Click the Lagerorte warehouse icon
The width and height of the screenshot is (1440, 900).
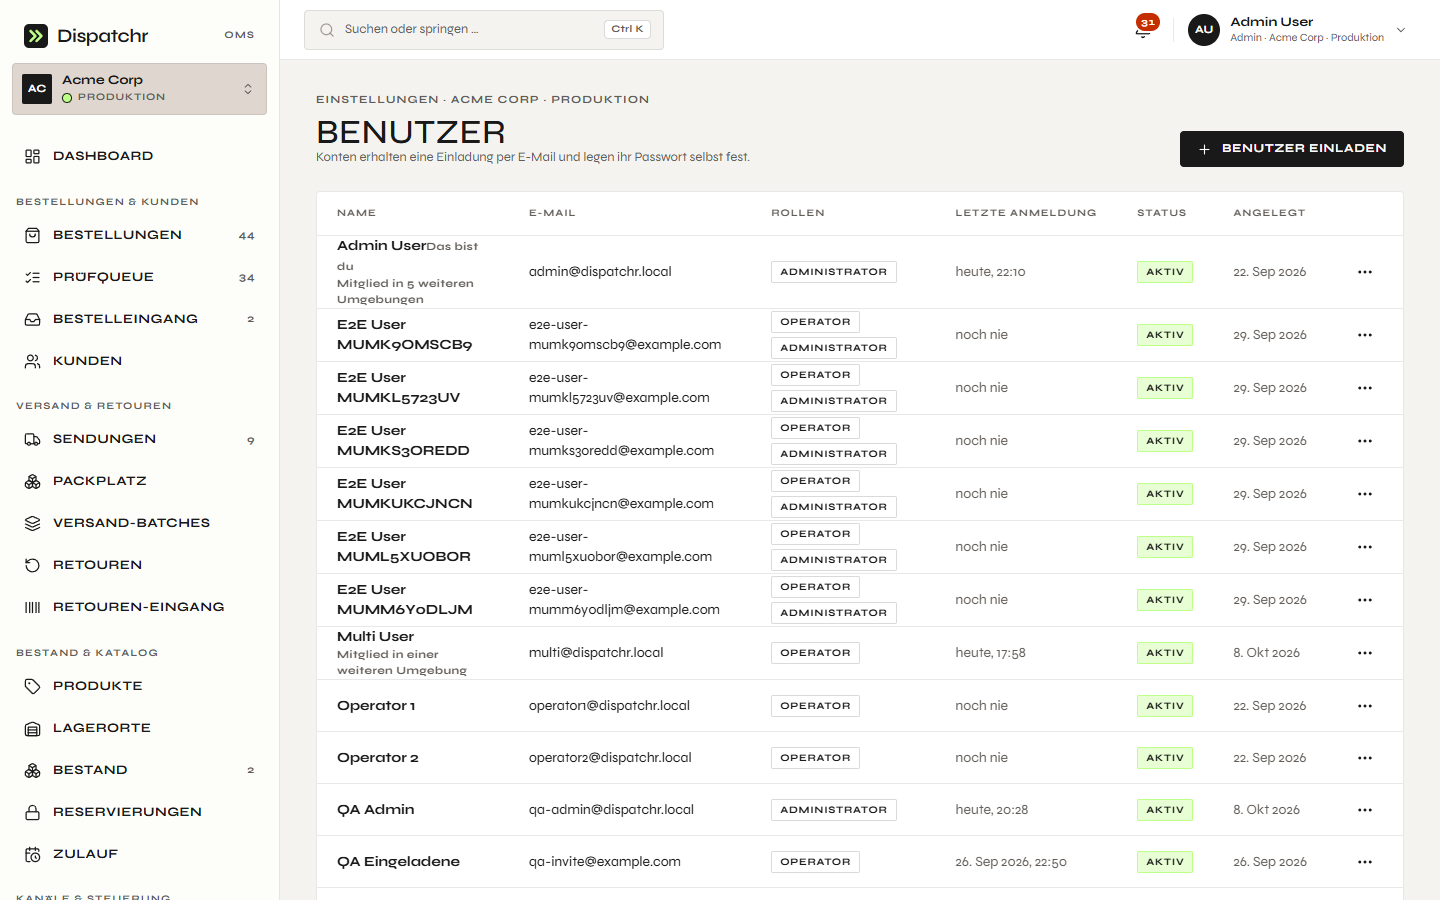coord(33,728)
